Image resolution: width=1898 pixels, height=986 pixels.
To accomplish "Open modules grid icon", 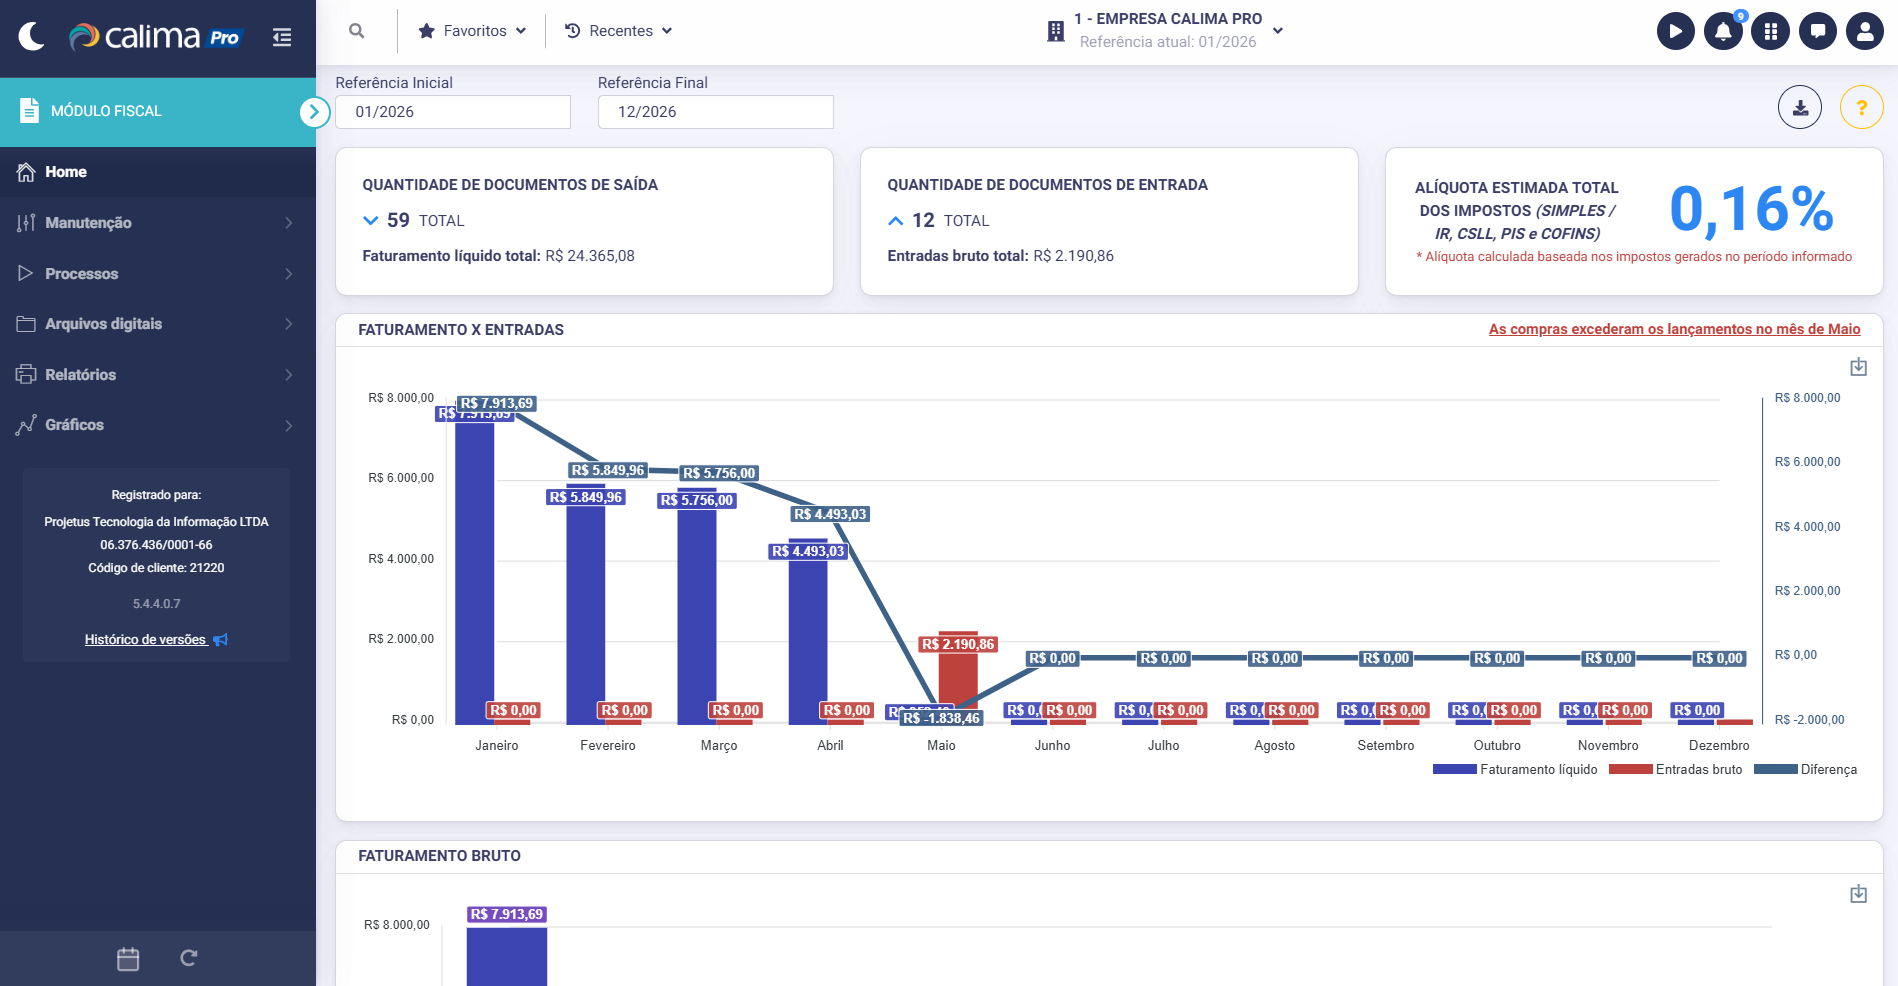I will pyautogui.click(x=1770, y=31).
